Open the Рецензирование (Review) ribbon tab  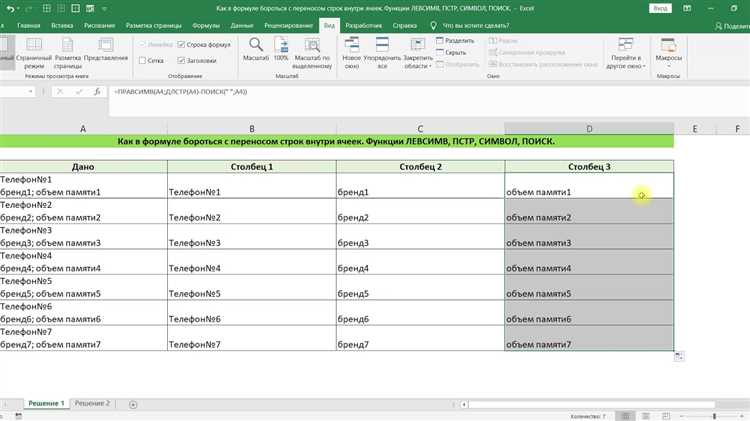pos(288,25)
